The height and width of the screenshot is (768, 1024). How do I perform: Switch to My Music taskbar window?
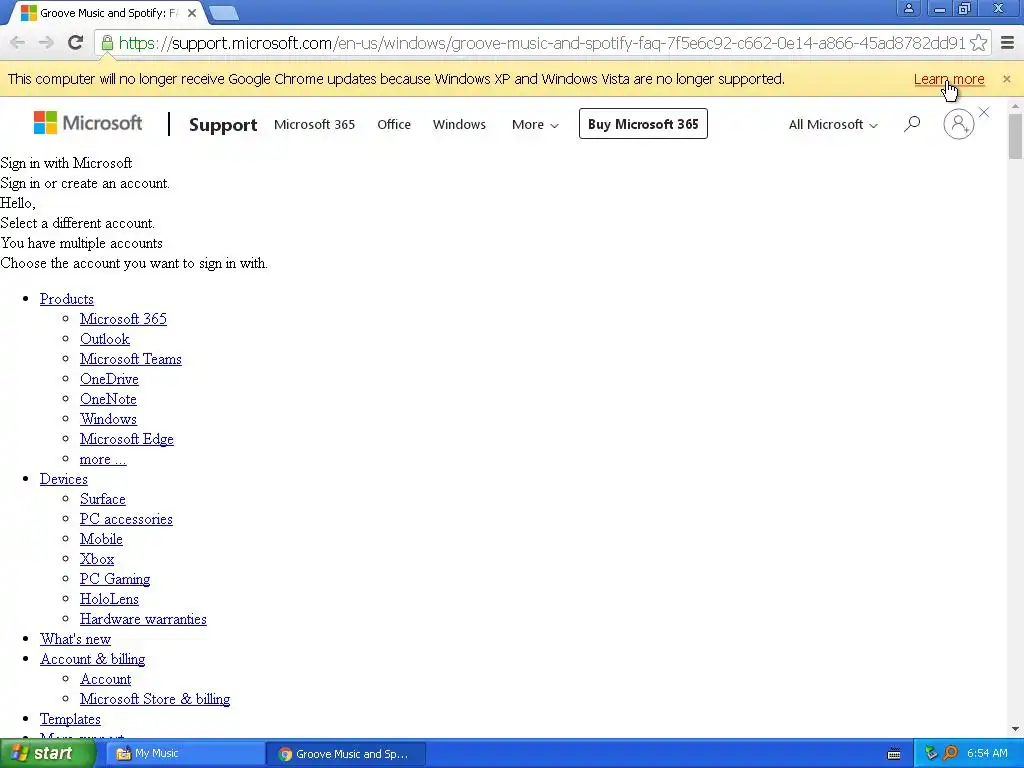[x=185, y=754]
